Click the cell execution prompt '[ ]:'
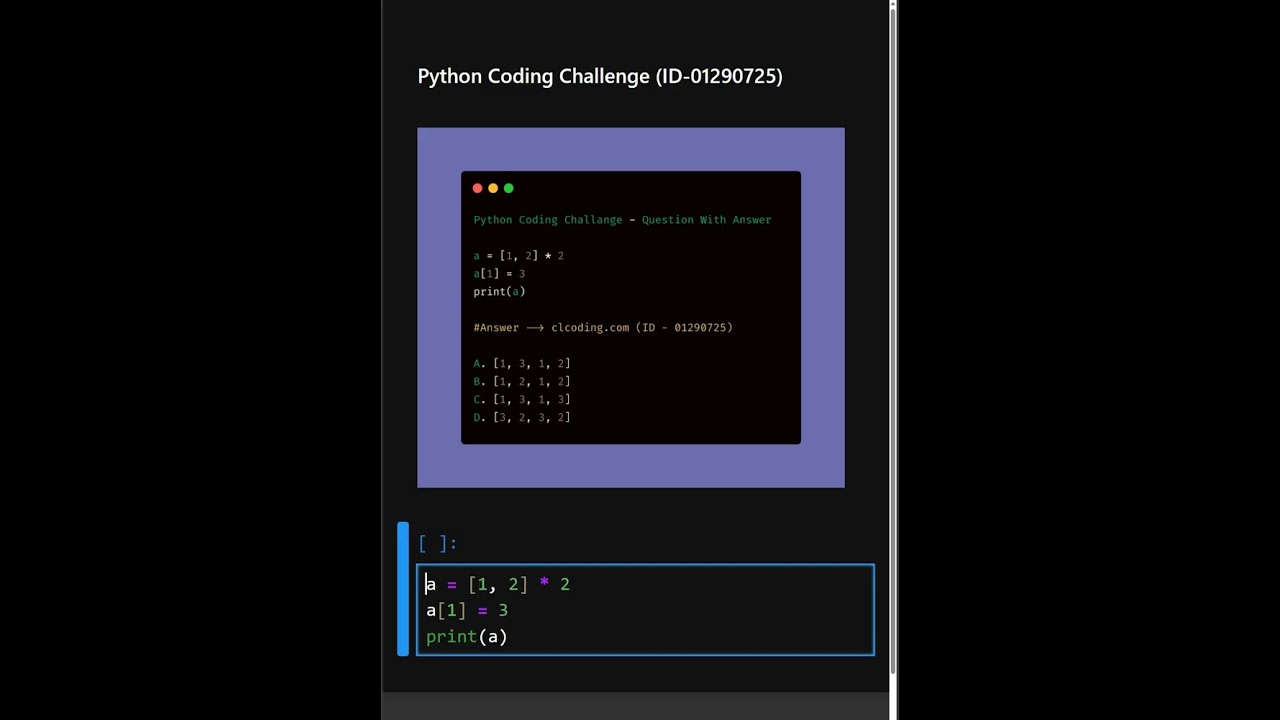 click(438, 543)
